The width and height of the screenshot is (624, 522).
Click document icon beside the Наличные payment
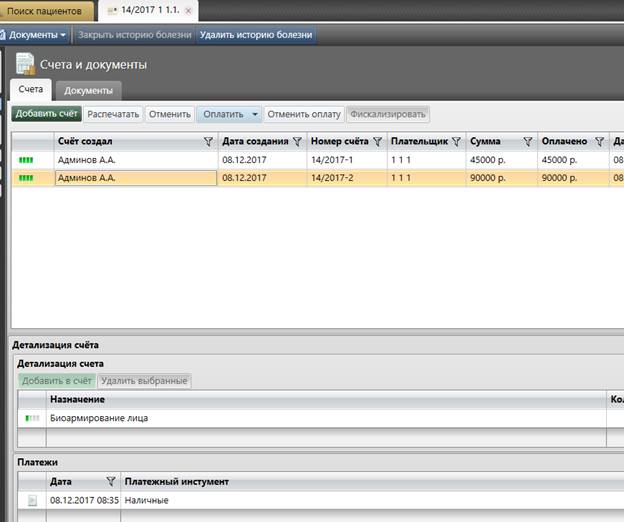pos(32,500)
